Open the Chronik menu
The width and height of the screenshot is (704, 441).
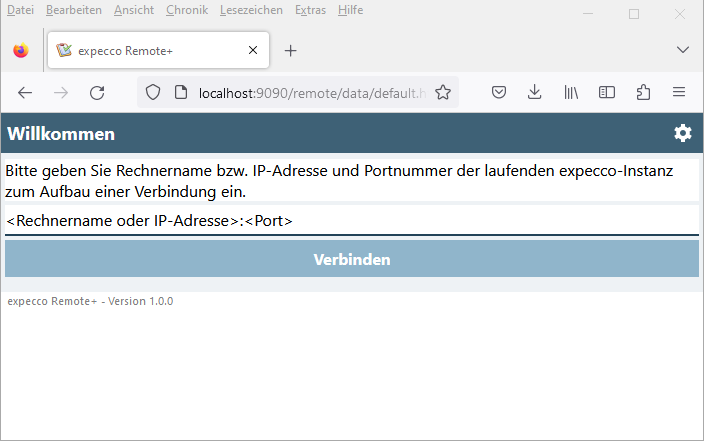[x=187, y=10]
